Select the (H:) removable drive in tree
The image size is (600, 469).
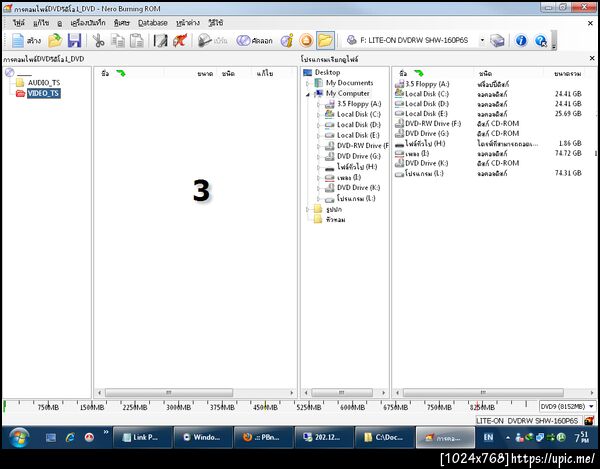[x=357, y=167]
